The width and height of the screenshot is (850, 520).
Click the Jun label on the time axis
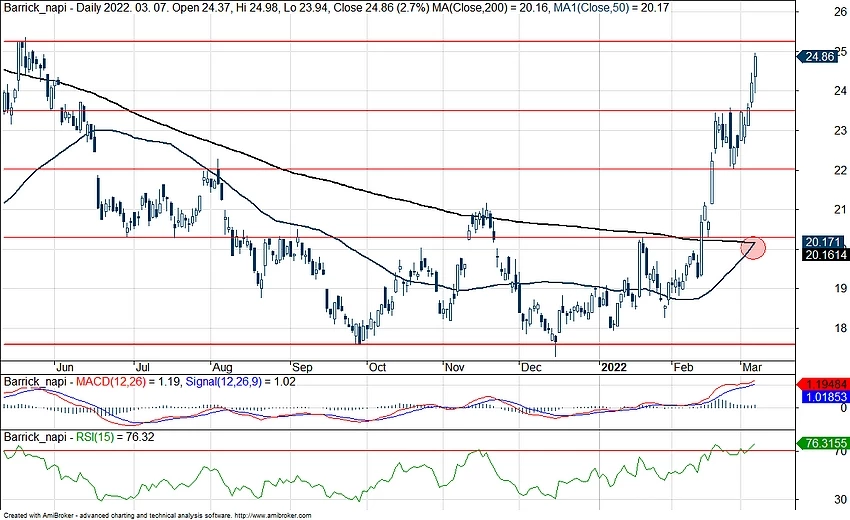[65, 367]
